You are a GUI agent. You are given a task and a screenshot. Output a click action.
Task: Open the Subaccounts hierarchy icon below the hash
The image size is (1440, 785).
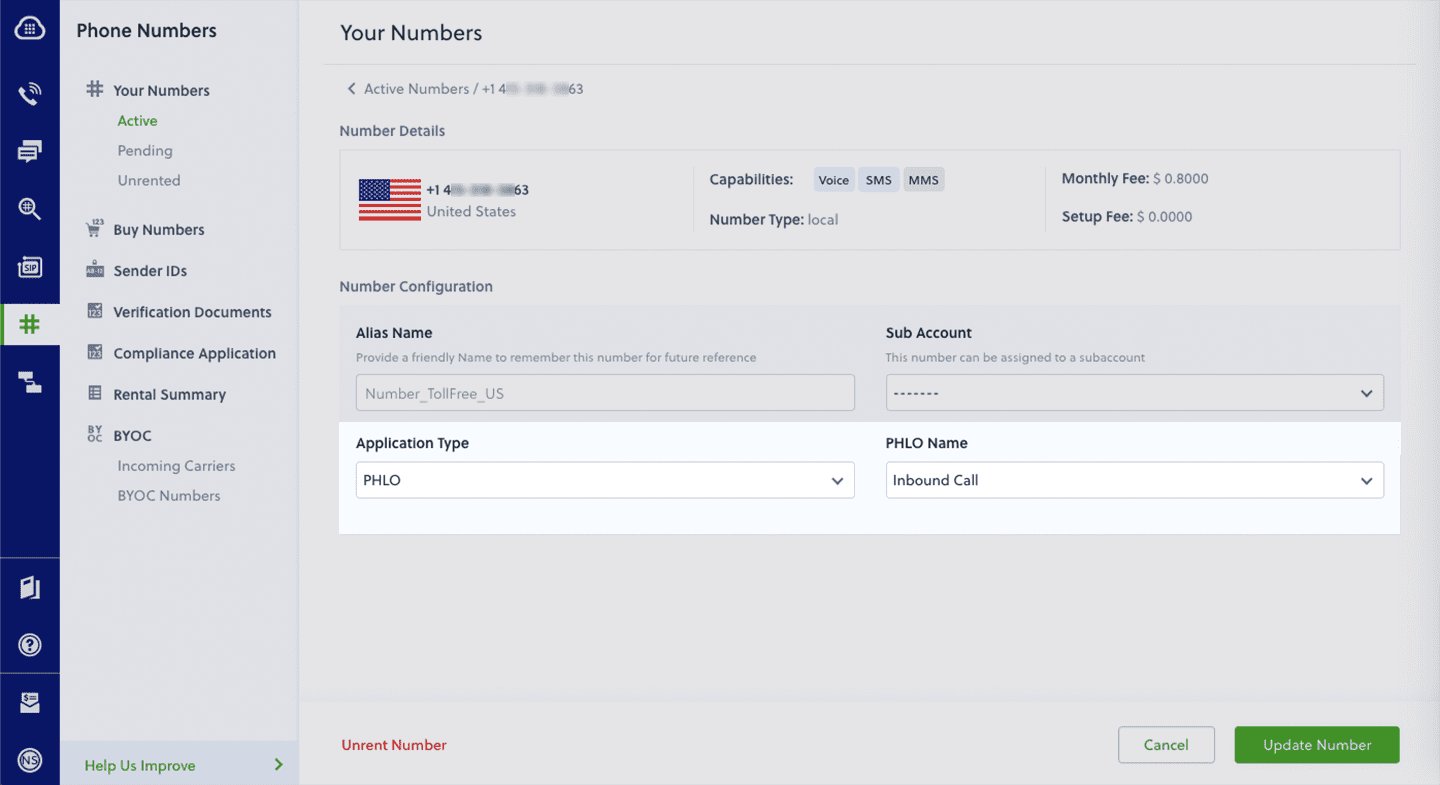[x=29, y=382]
